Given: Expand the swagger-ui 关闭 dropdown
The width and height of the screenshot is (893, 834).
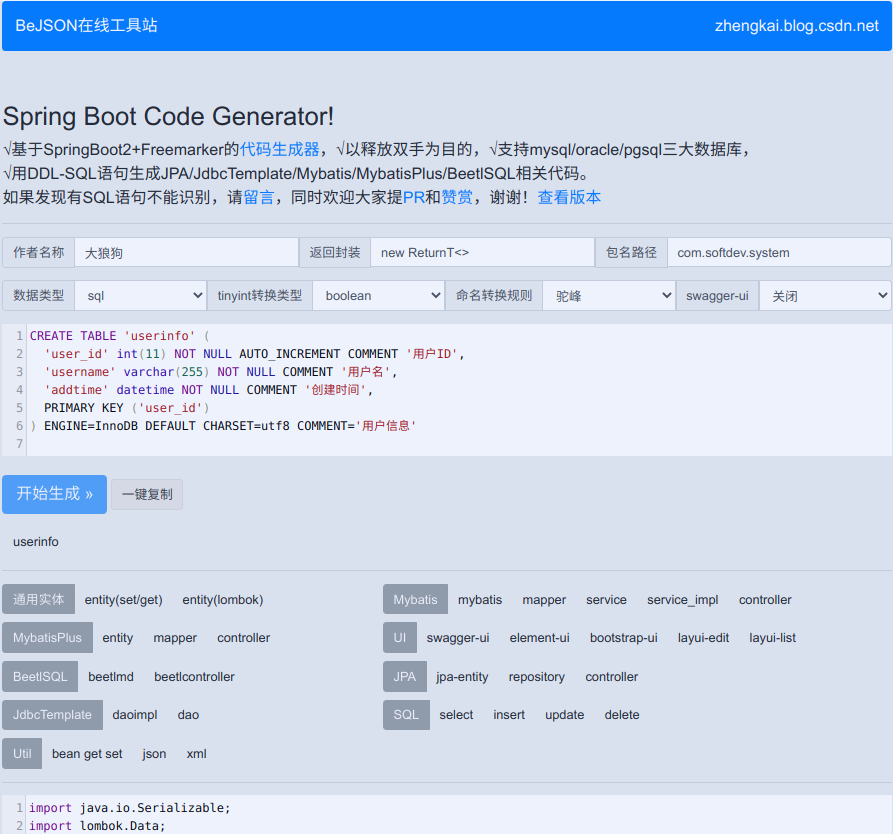Looking at the screenshot, I should tap(825, 296).
